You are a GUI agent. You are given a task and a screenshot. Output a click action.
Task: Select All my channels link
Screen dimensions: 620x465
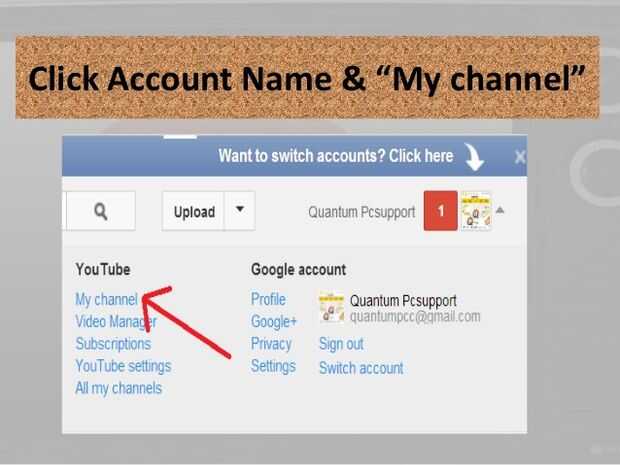pyautogui.click(x=119, y=388)
